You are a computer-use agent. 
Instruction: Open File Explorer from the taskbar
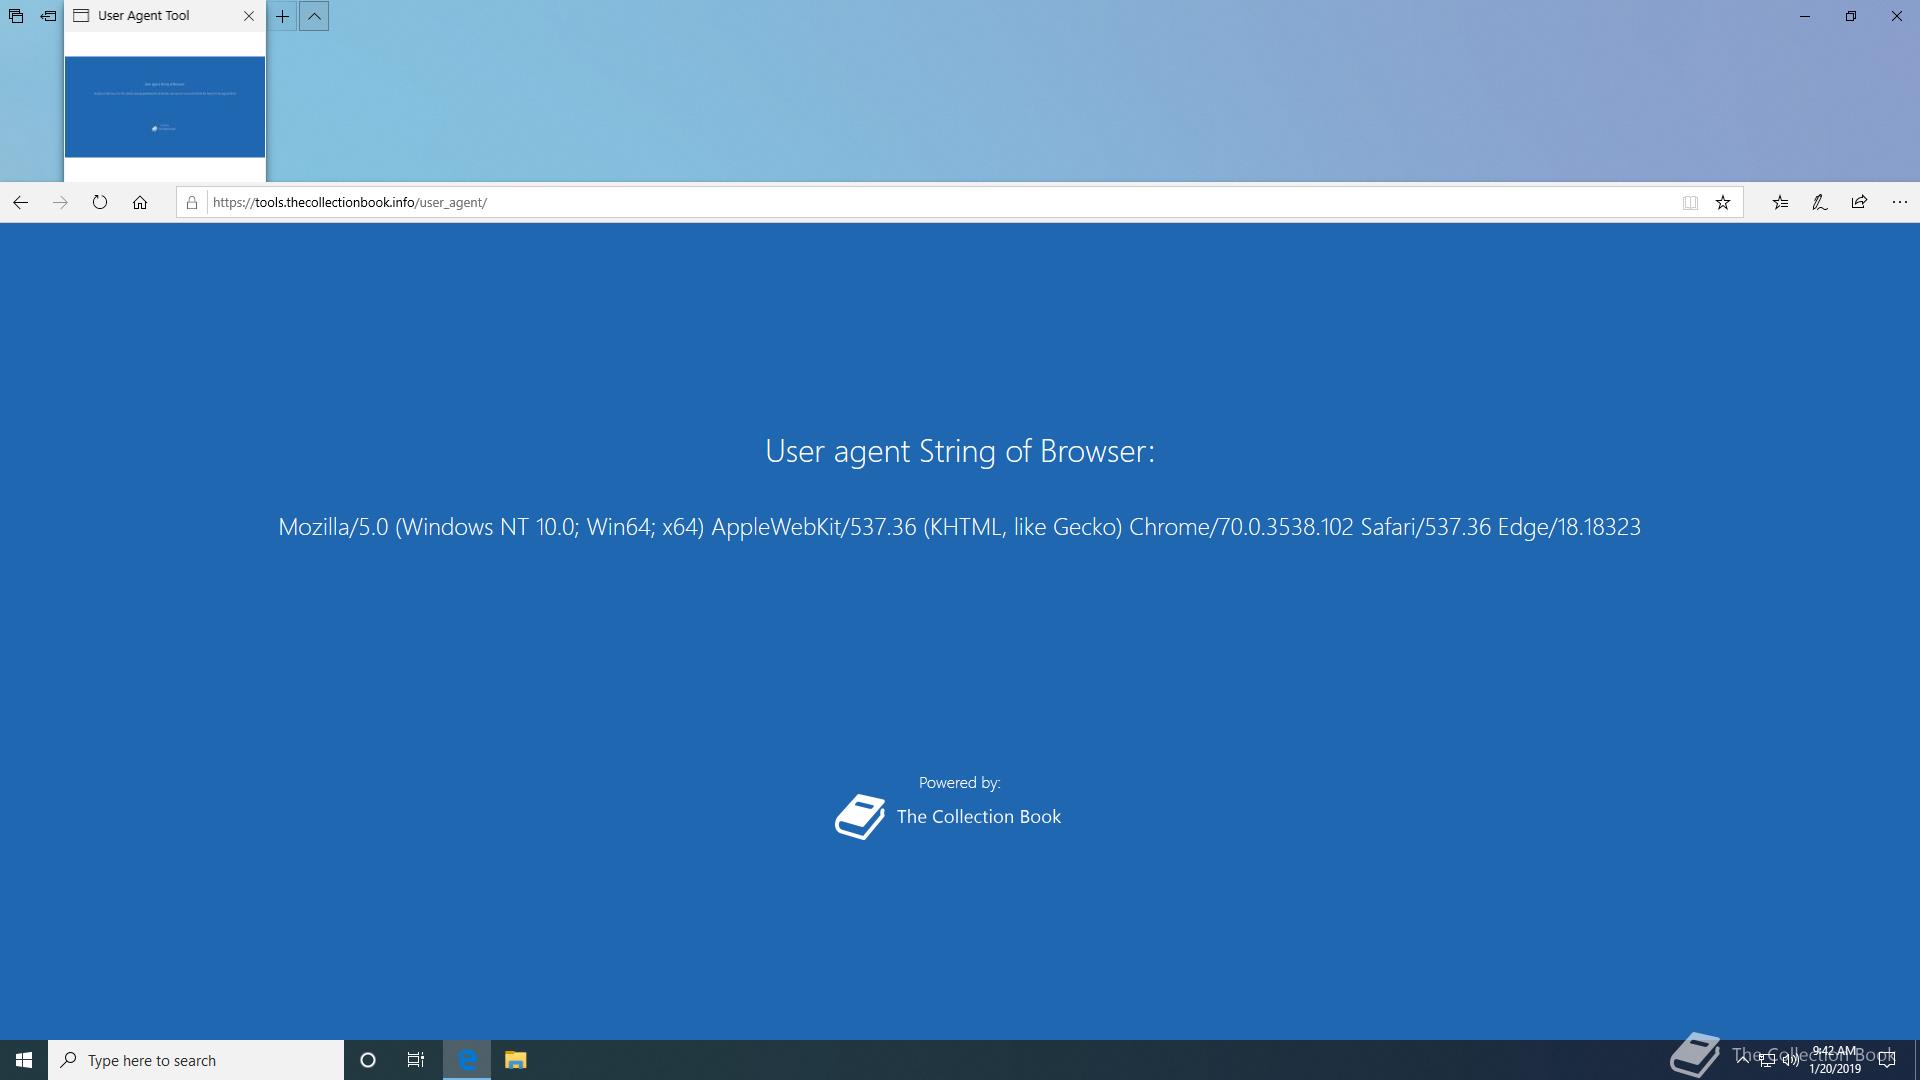[515, 1060]
